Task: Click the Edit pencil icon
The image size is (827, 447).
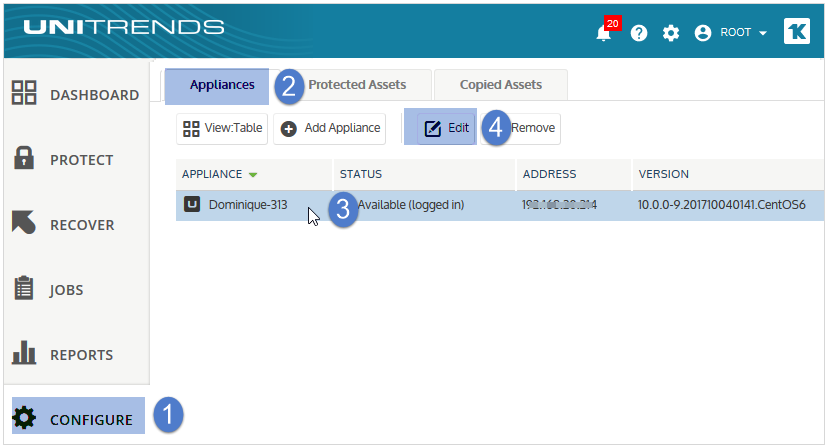Action: click(432, 129)
